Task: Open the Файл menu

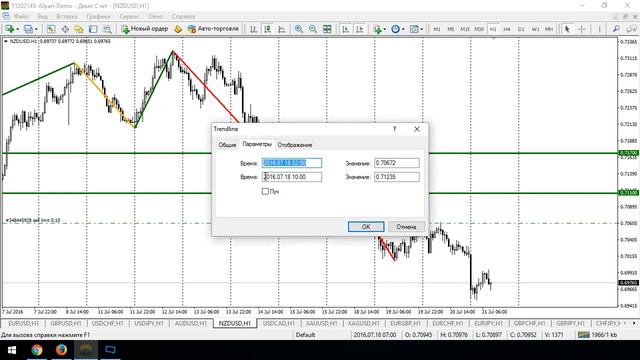Action: [21, 16]
